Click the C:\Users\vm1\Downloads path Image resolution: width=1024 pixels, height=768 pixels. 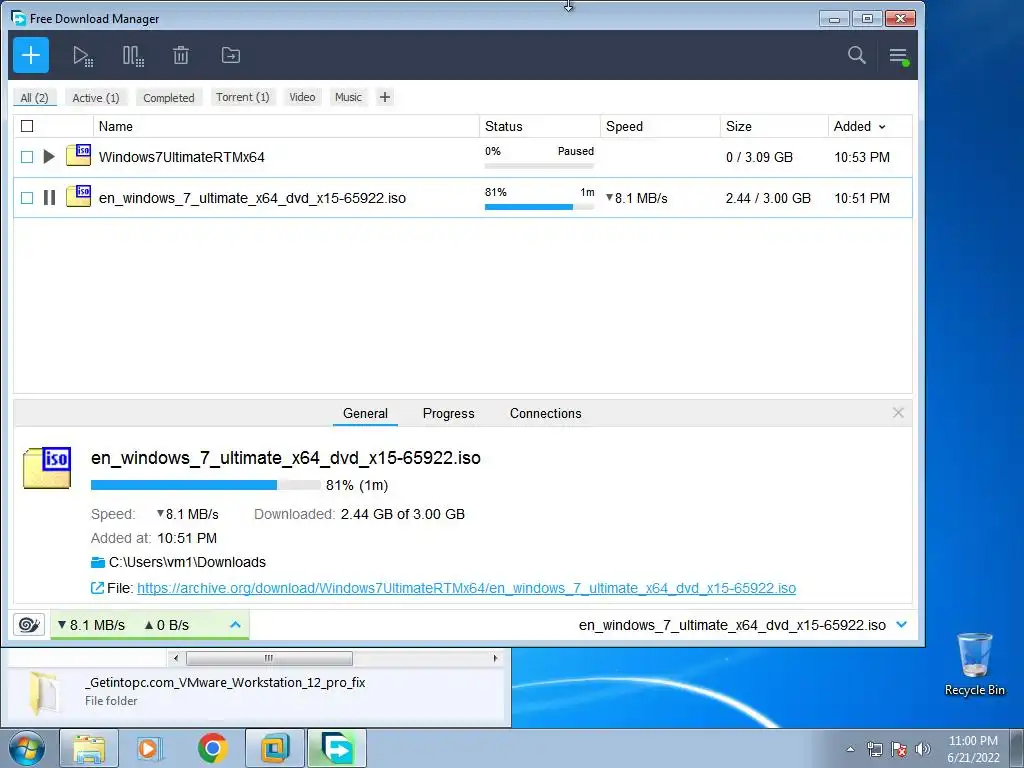pyautogui.click(x=187, y=562)
